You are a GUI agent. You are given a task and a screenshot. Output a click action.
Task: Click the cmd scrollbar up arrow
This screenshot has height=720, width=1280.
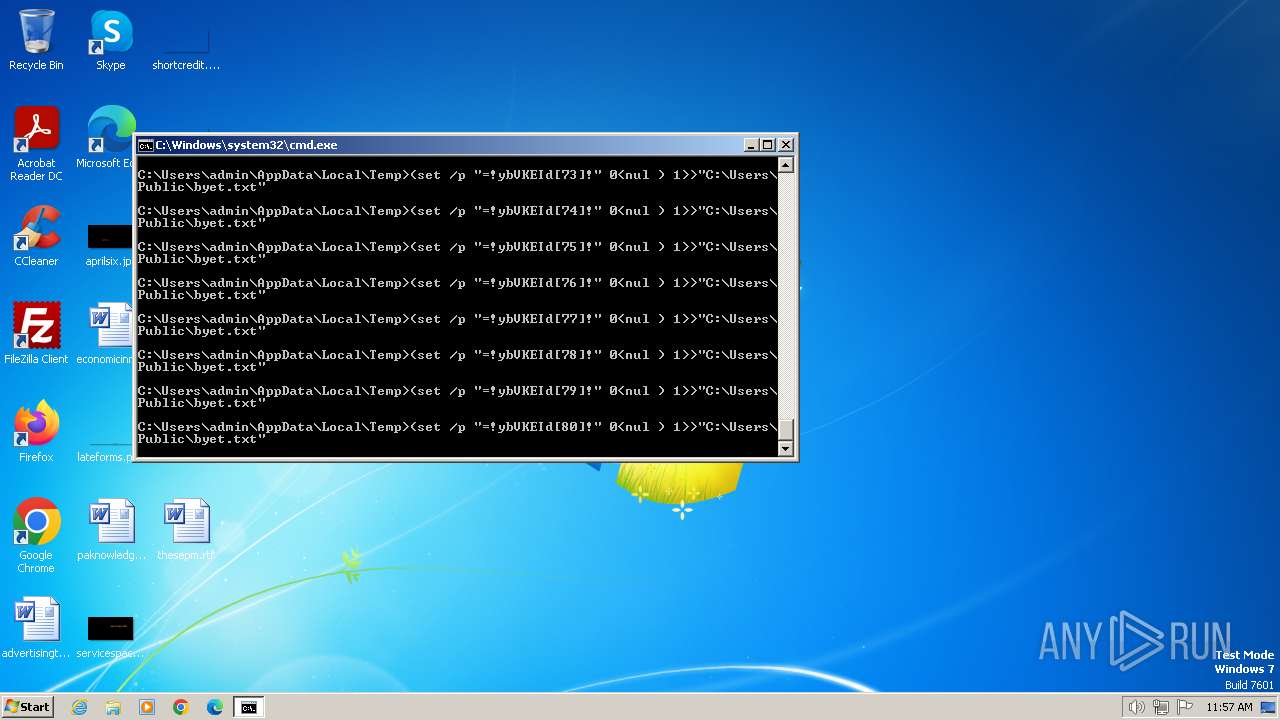[786, 165]
